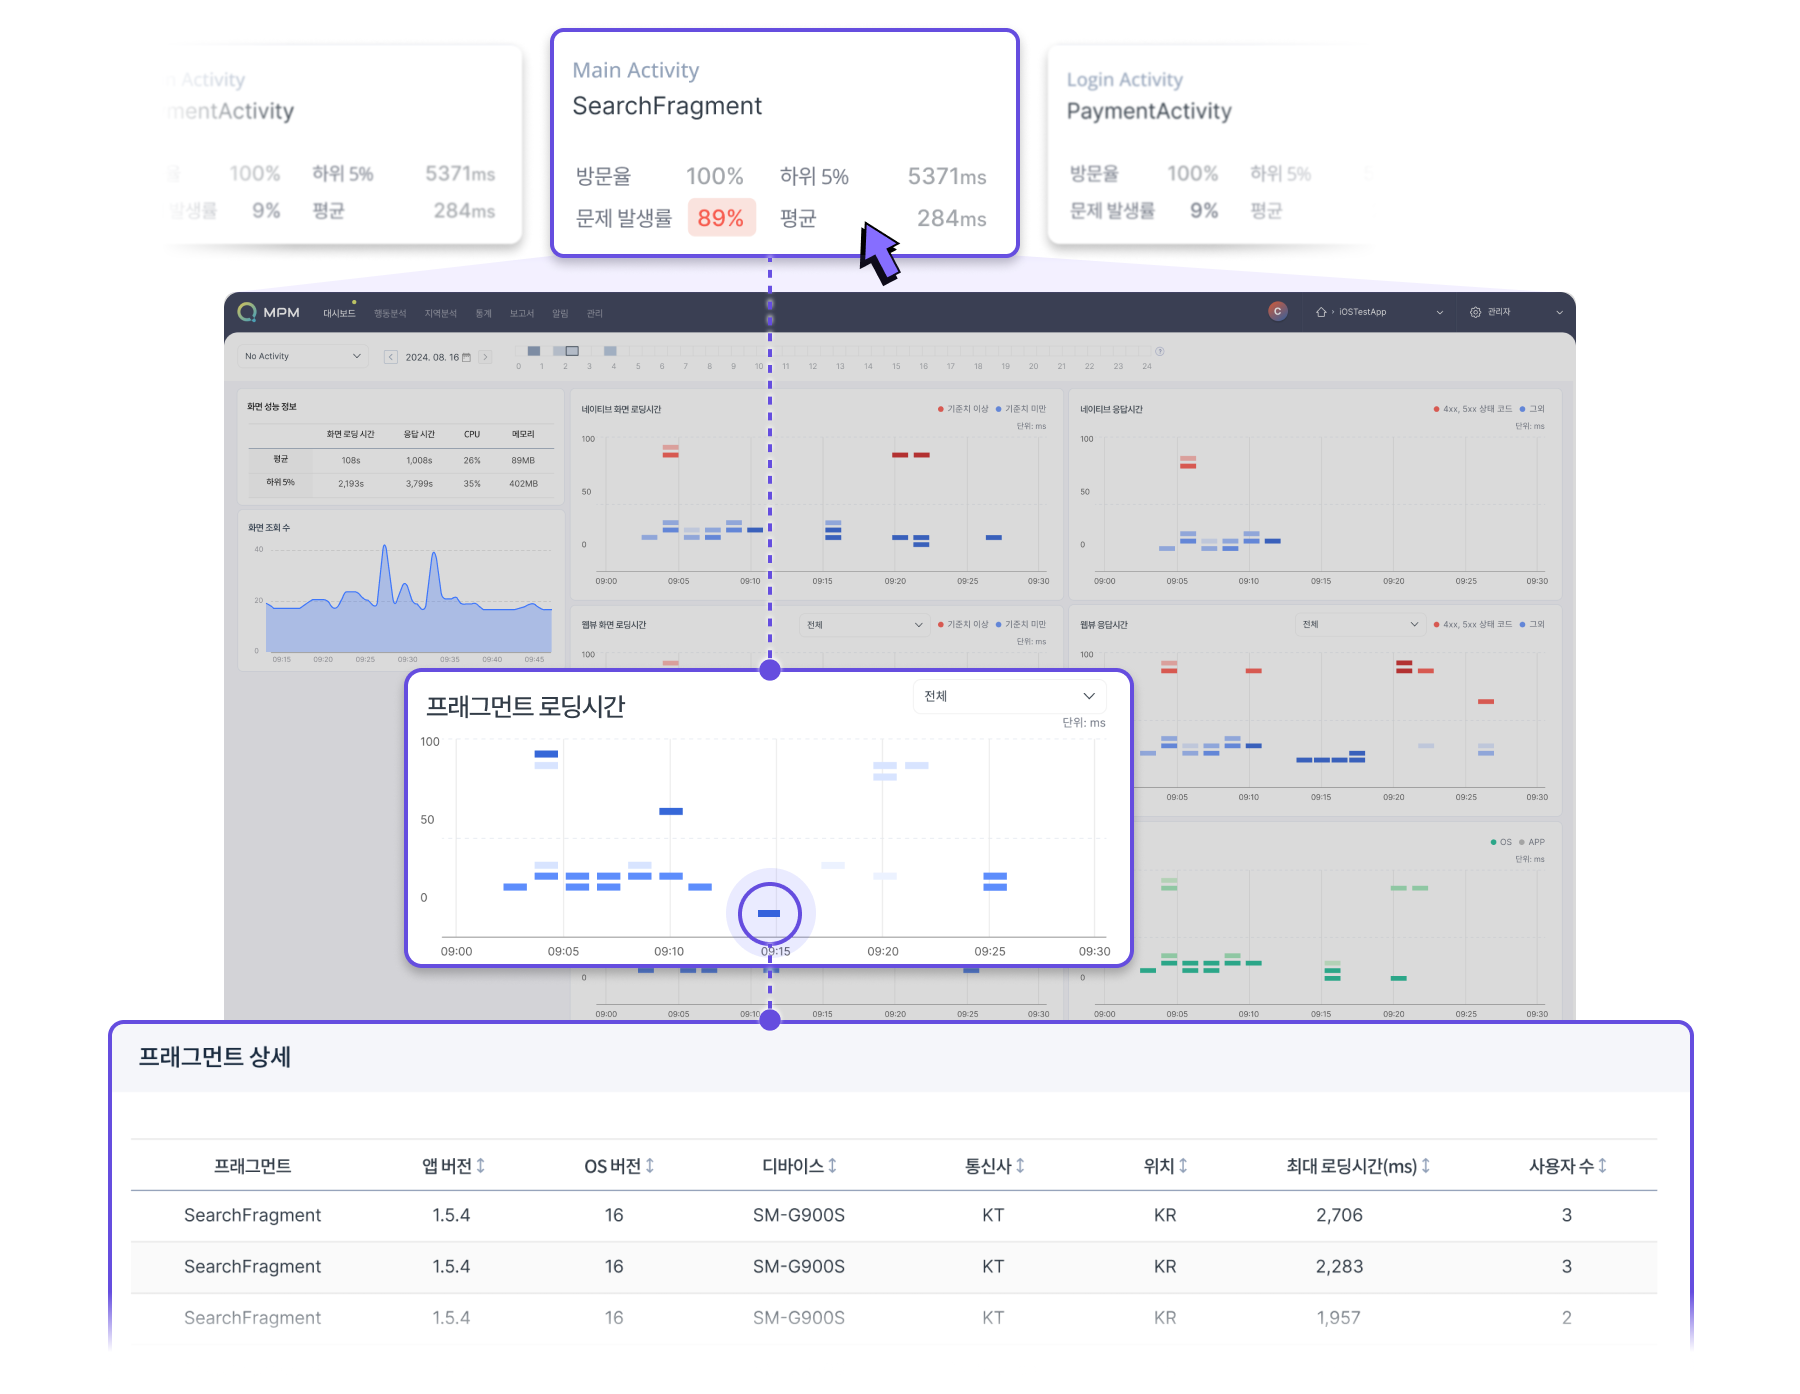Go to the next date arrow

pyautogui.click(x=485, y=357)
